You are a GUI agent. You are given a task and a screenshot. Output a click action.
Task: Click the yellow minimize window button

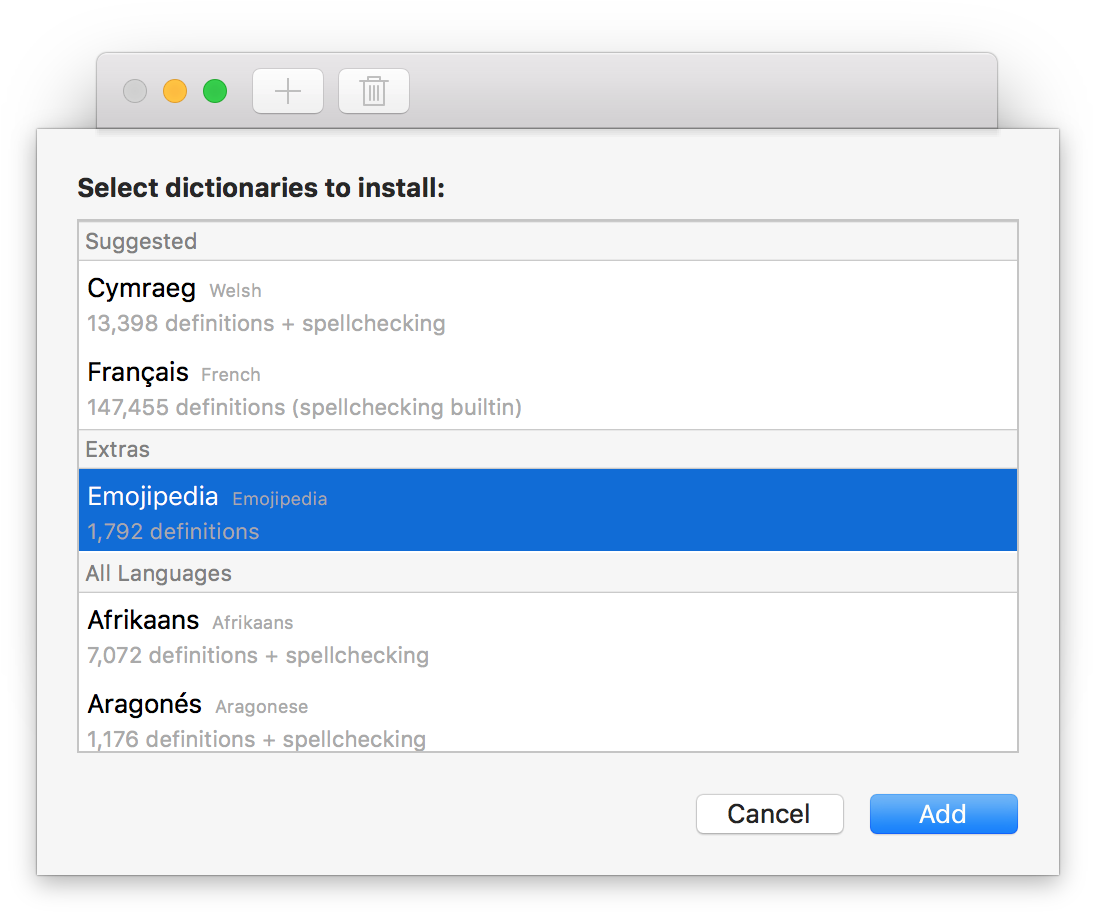point(175,91)
